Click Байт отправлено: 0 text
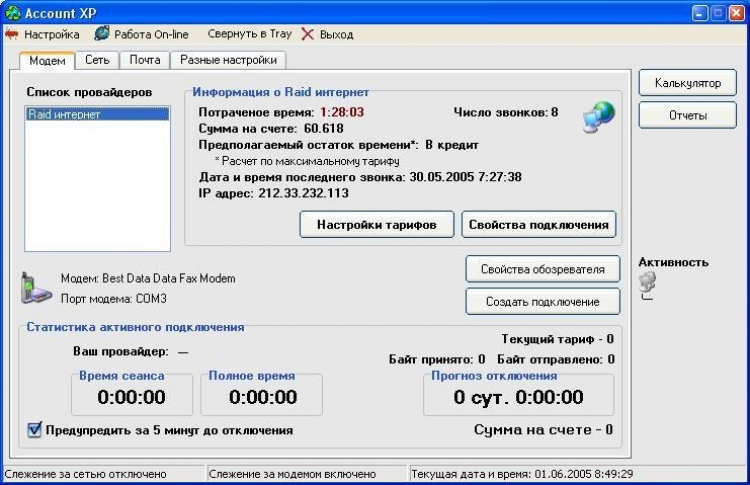Viewport: 750px width, 485px height. (556, 359)
